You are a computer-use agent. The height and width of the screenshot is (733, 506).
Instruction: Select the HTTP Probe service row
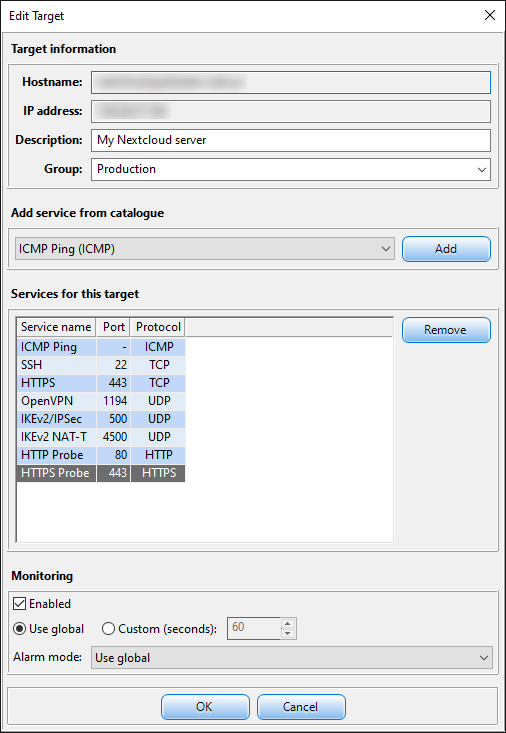tap(101, 455)
